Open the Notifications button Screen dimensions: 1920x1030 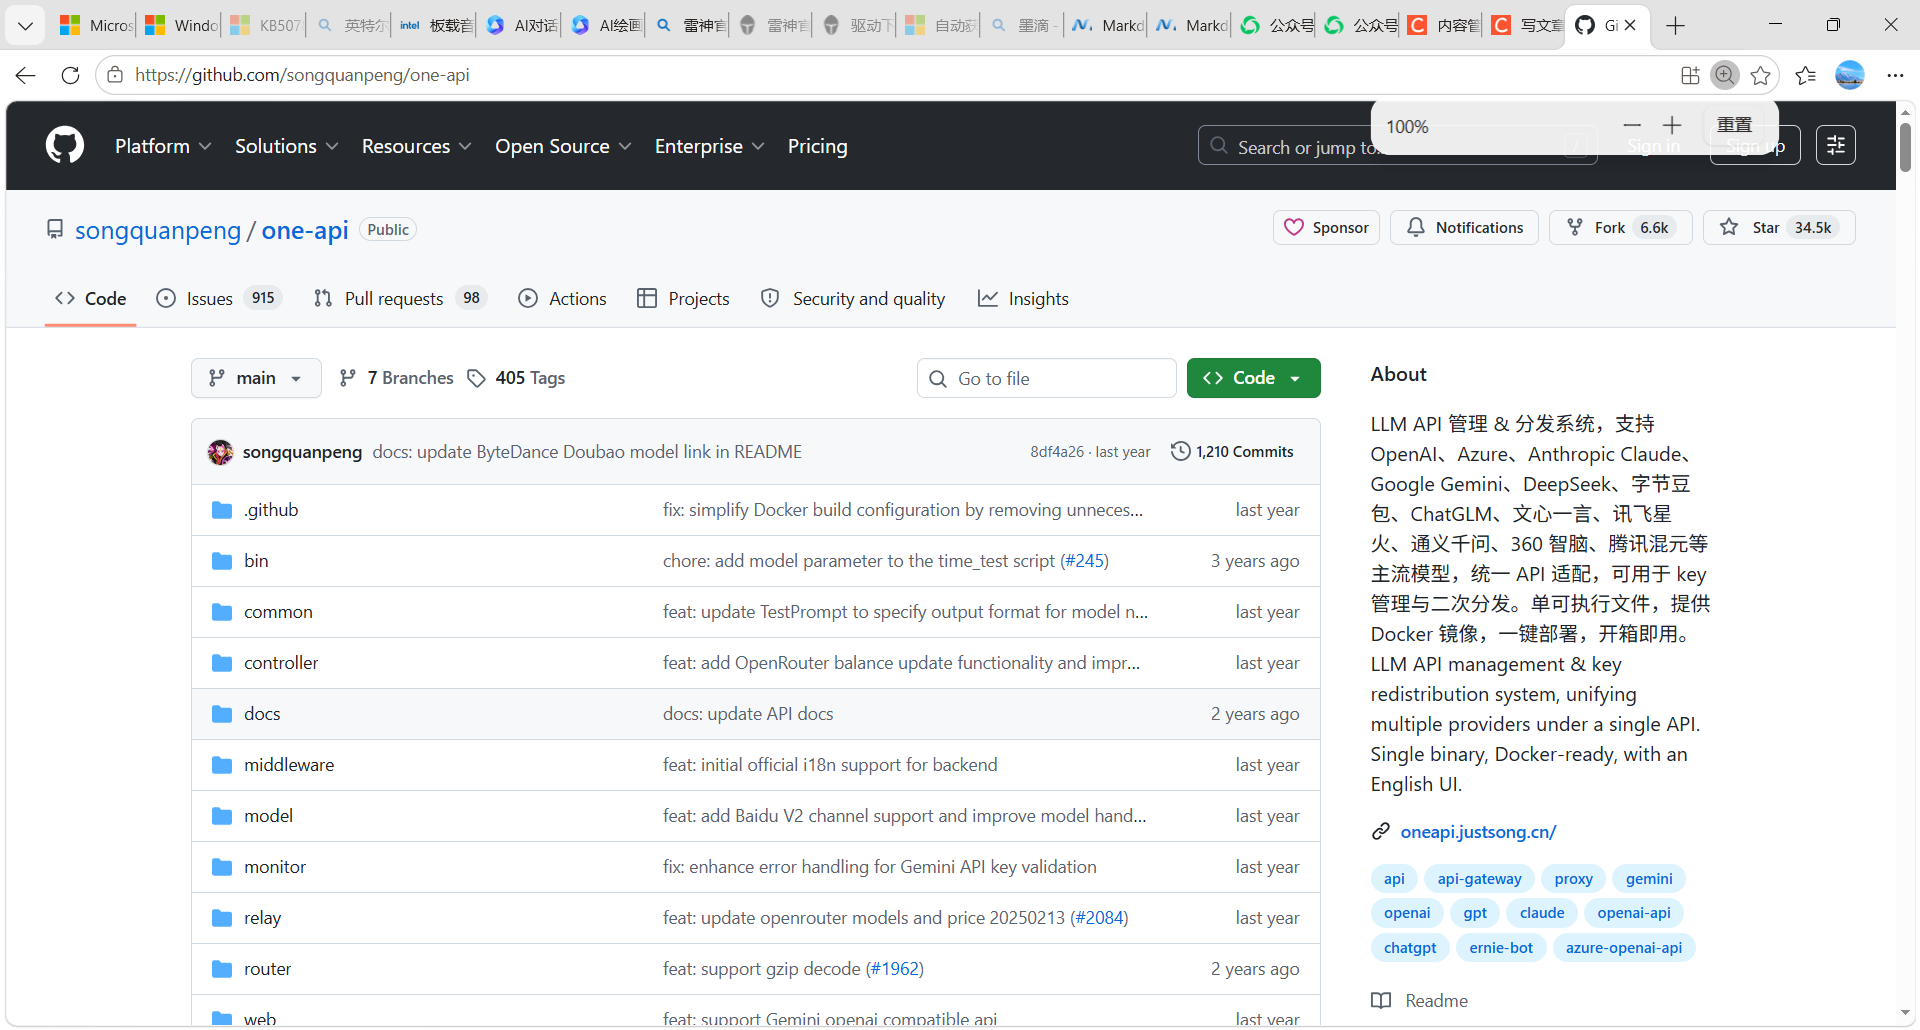point(1465,228)
